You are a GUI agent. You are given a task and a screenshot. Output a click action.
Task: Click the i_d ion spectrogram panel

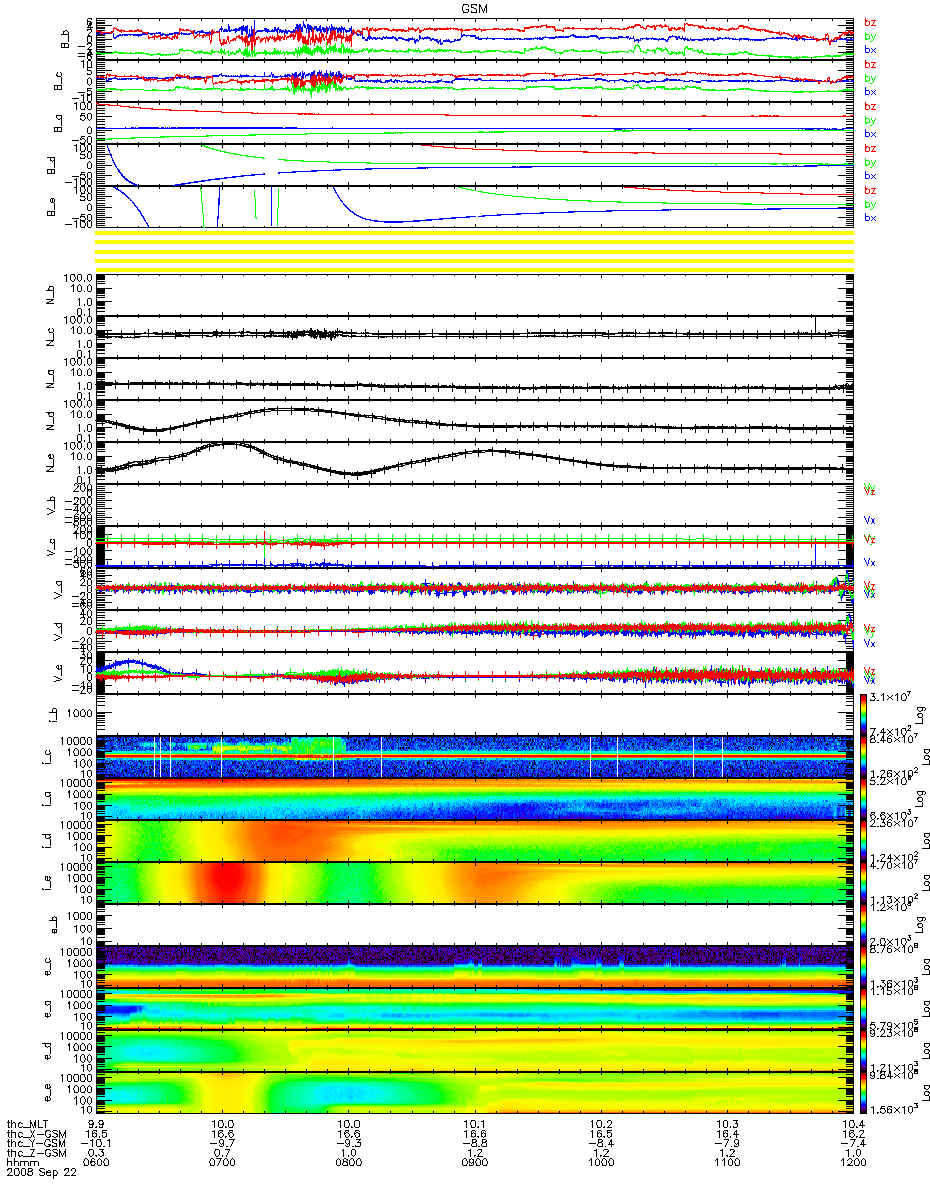[475, 840]
